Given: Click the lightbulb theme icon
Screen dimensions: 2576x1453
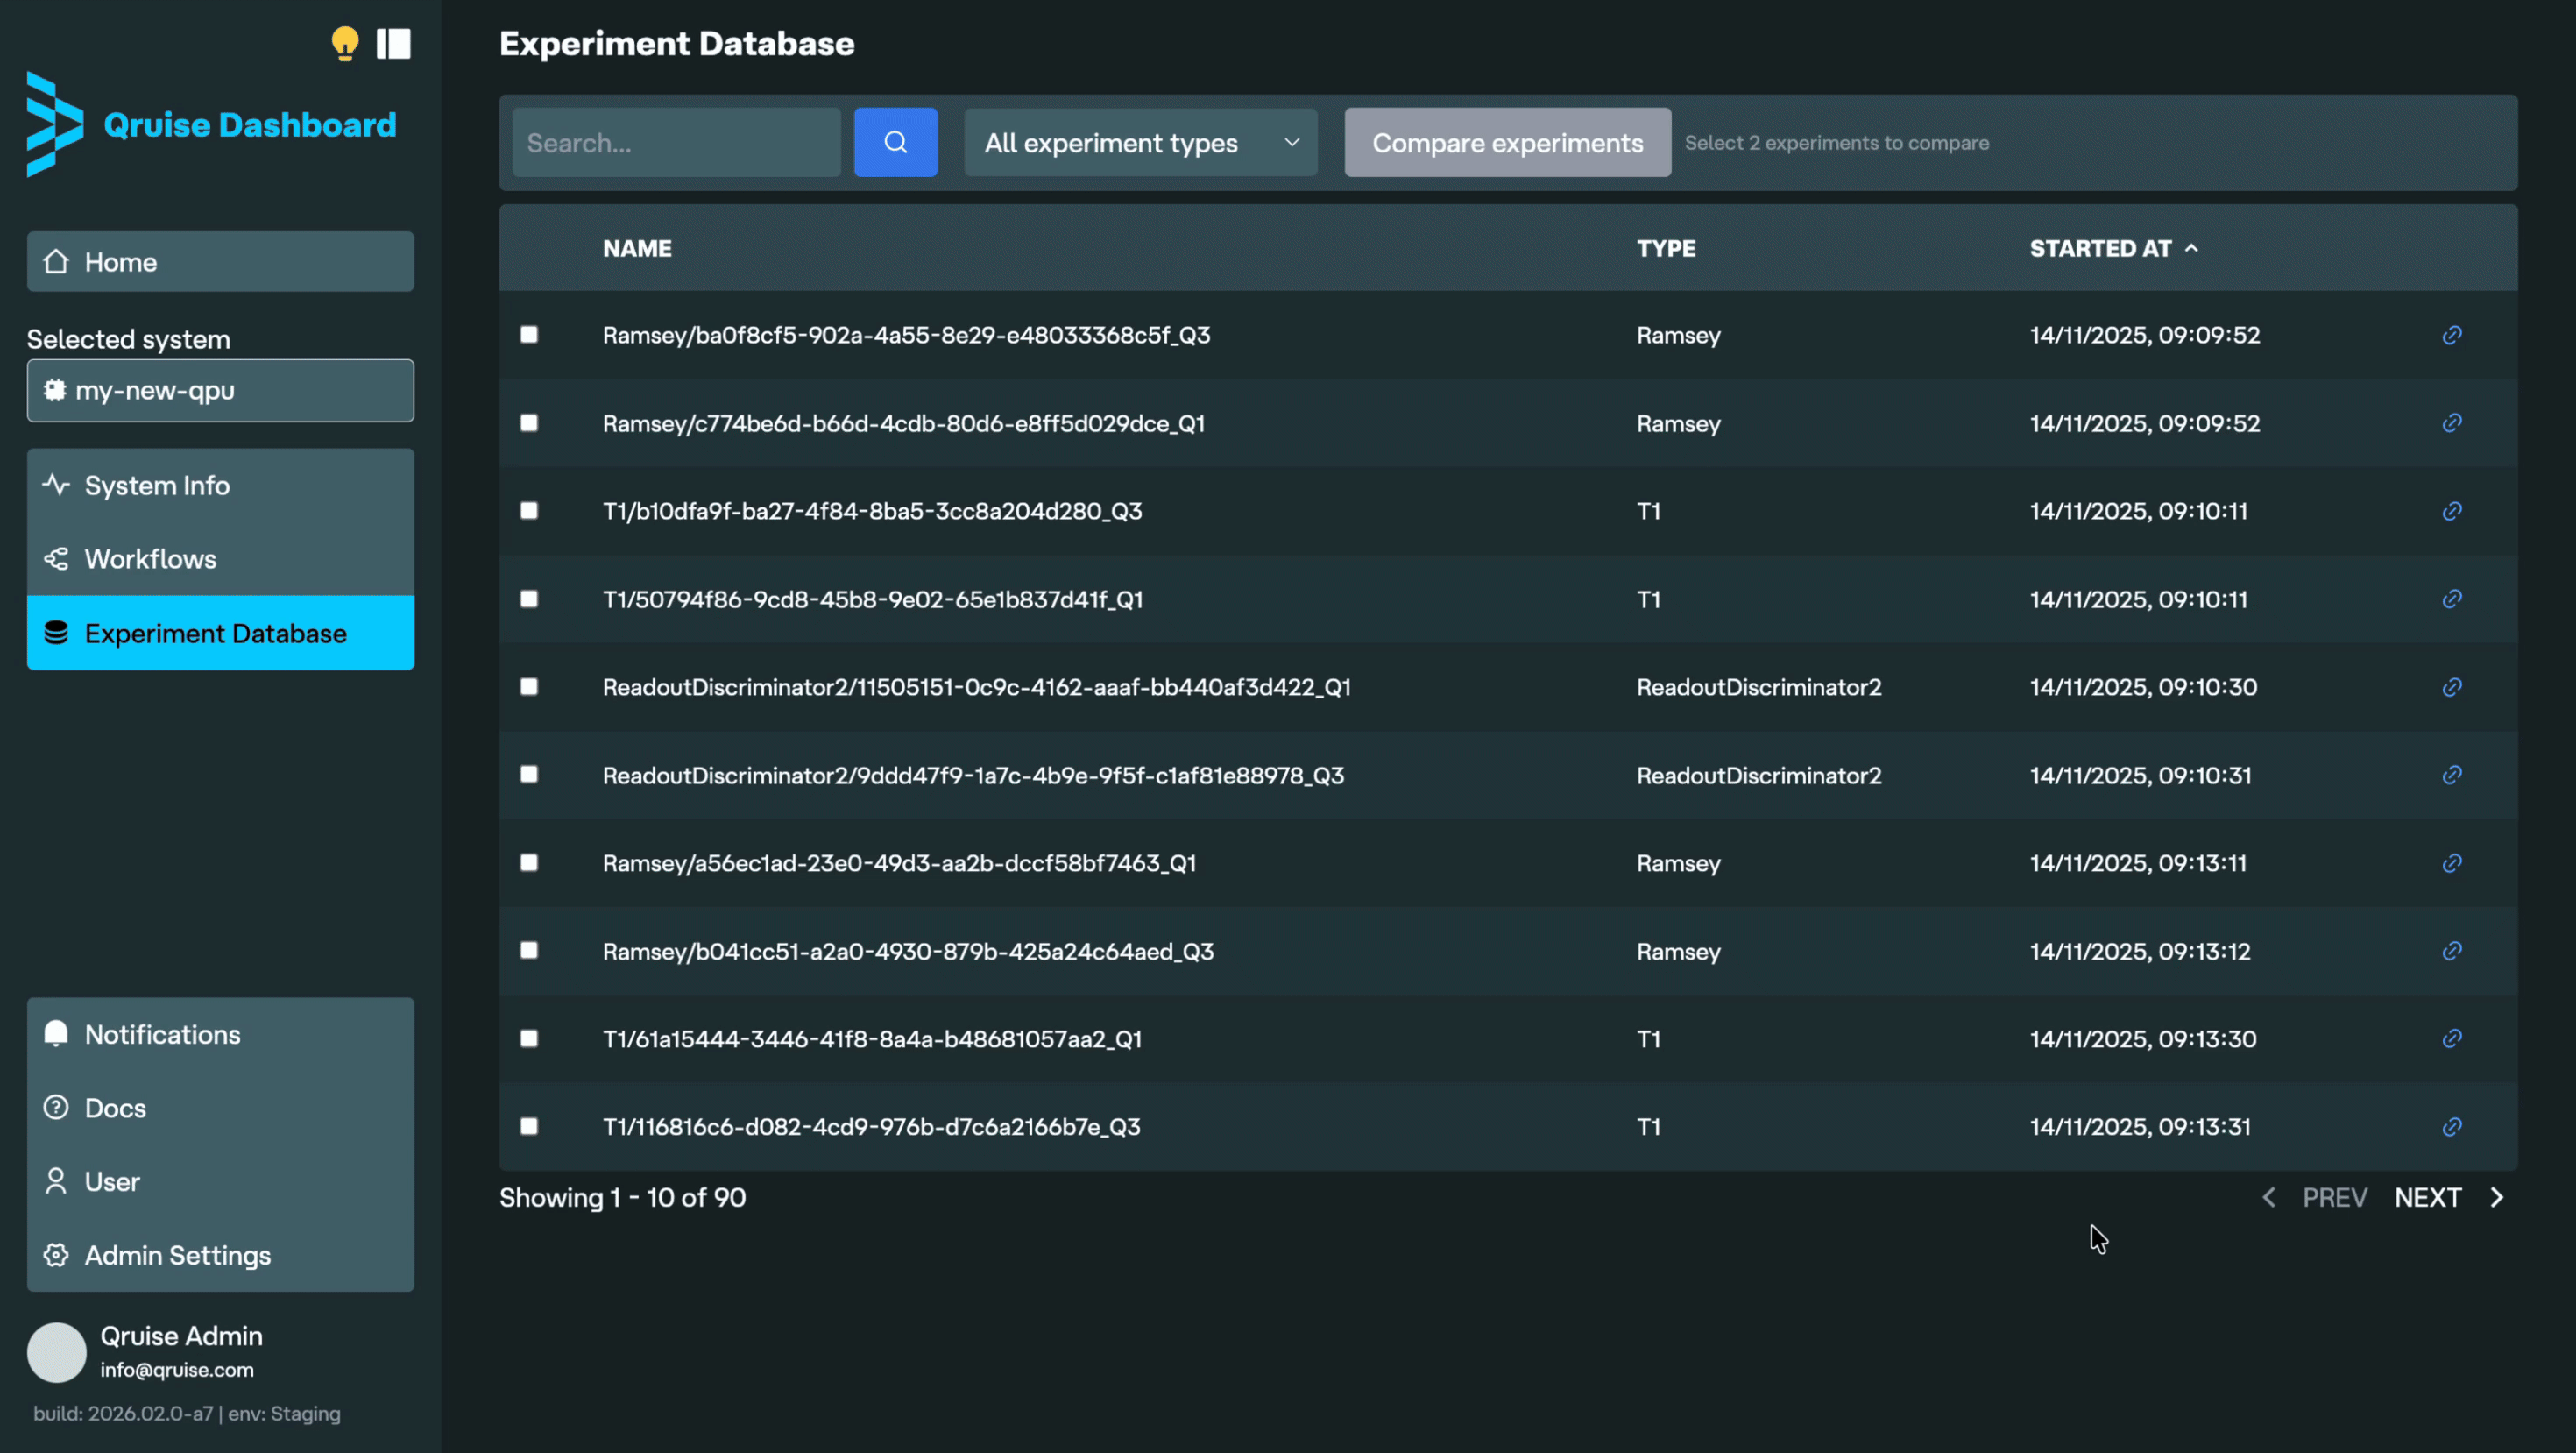Looking at the screenshot, I should click(345, 43).
